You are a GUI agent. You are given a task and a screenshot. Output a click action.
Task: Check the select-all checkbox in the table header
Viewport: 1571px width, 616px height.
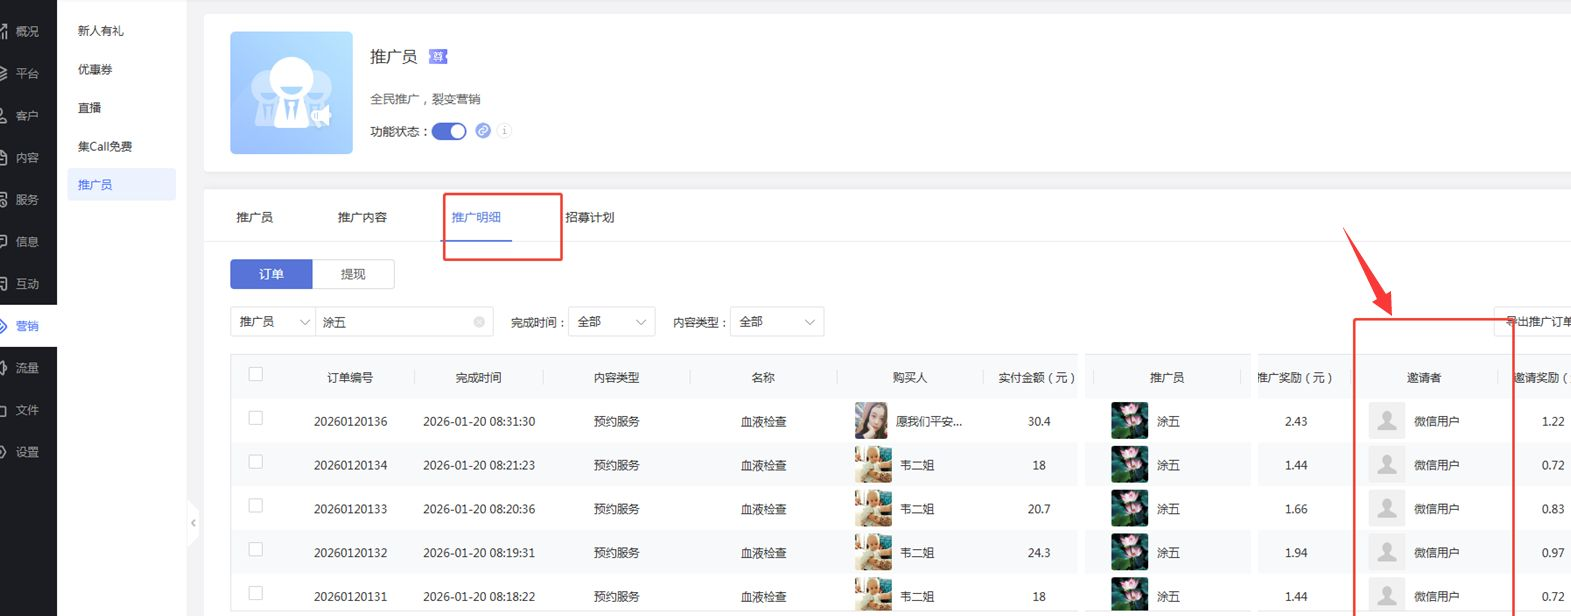[x=256, y=375]
